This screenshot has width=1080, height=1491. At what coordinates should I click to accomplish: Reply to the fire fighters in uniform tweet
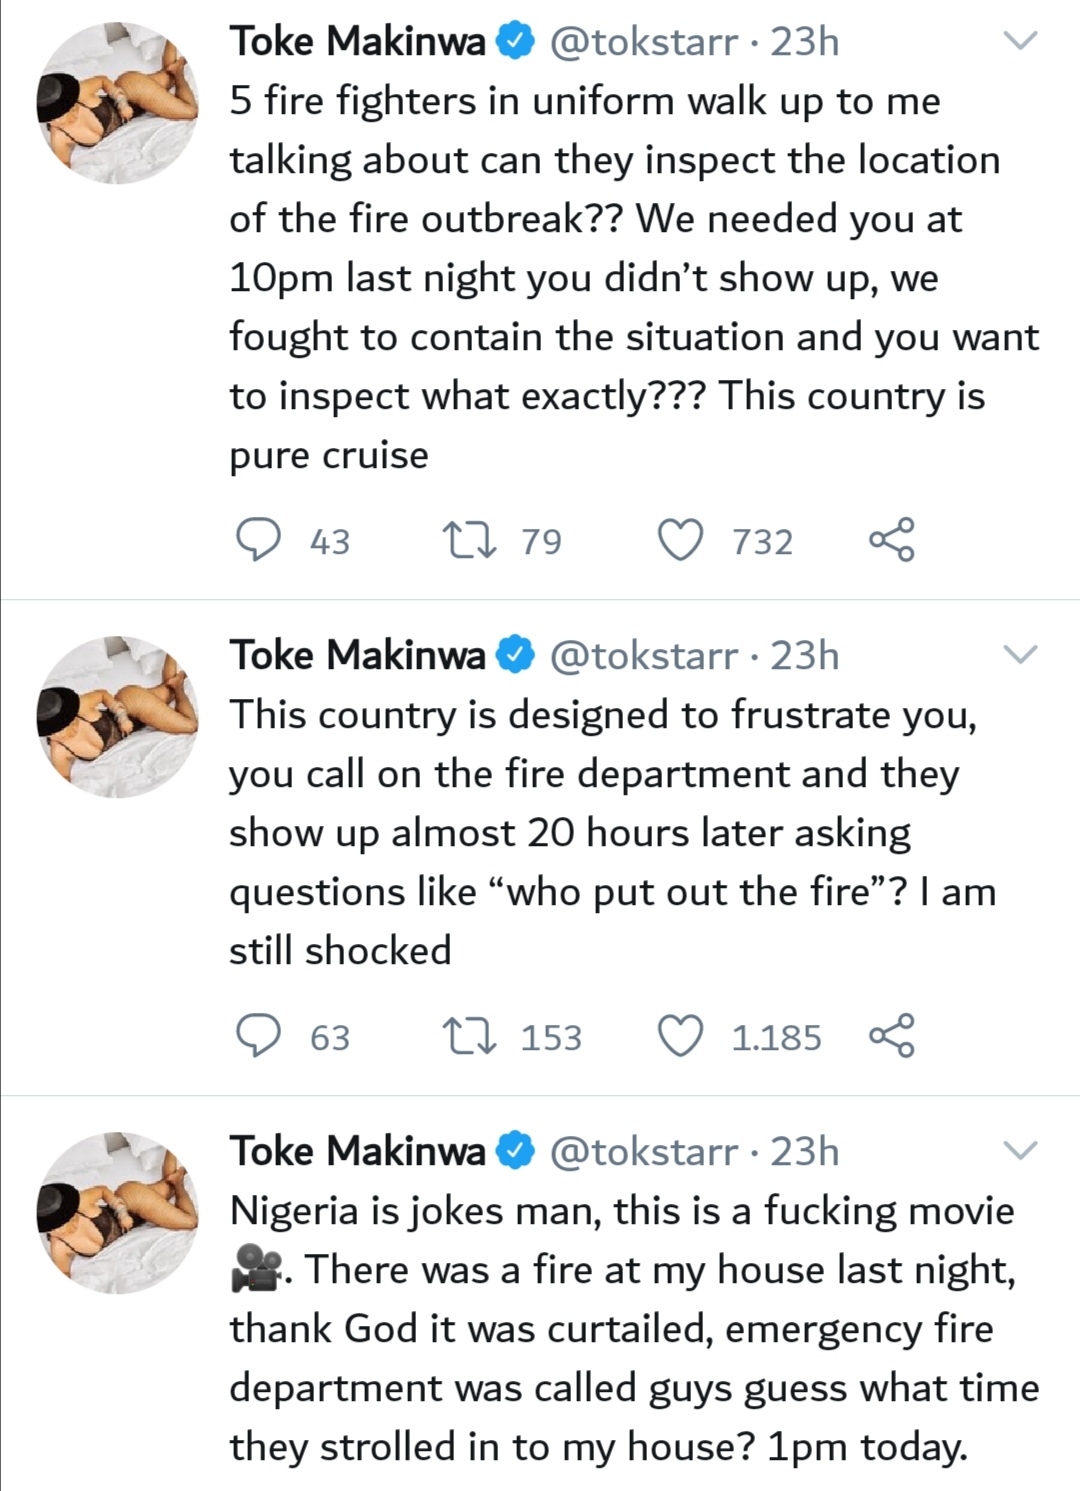258,540
